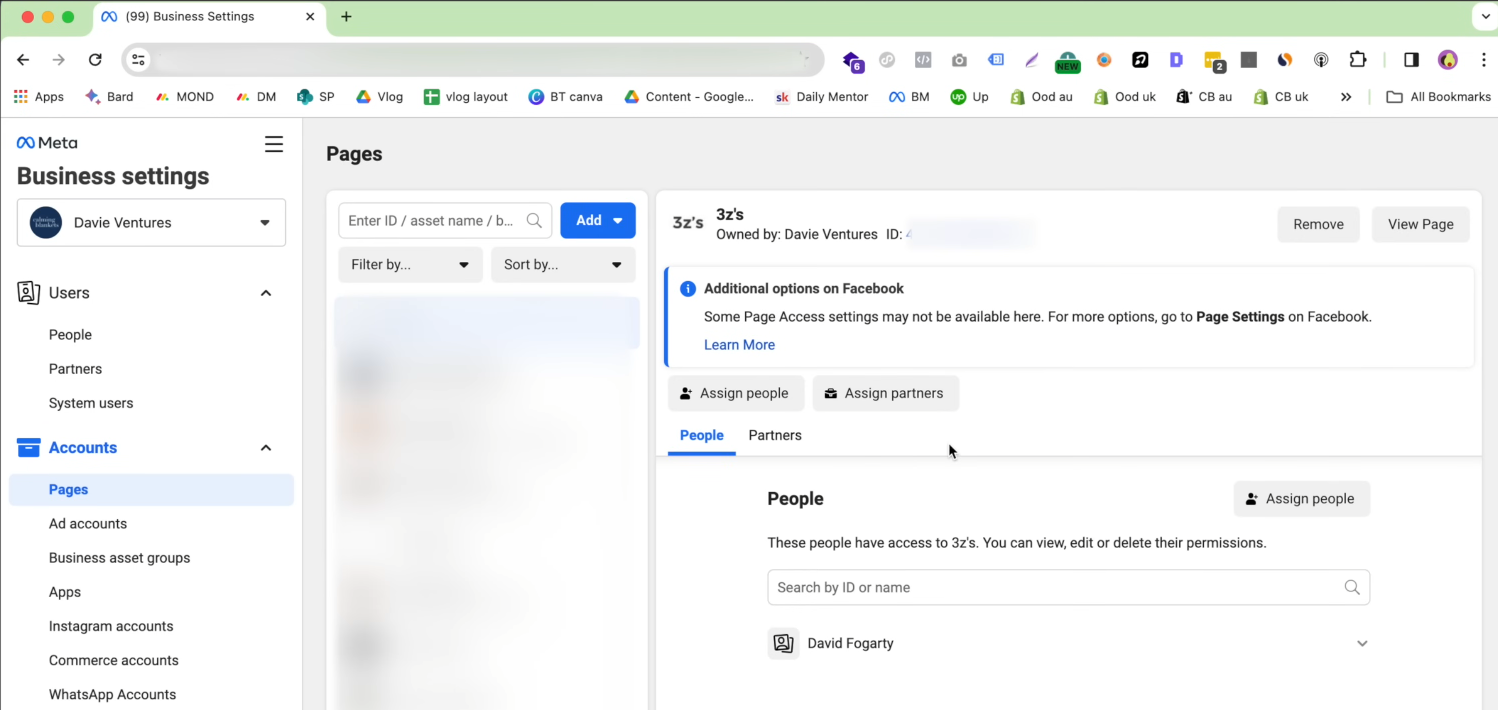Collapse the Accounts section chevron
The width and height of the screenshot is (1498, 710).
point(266,448)
